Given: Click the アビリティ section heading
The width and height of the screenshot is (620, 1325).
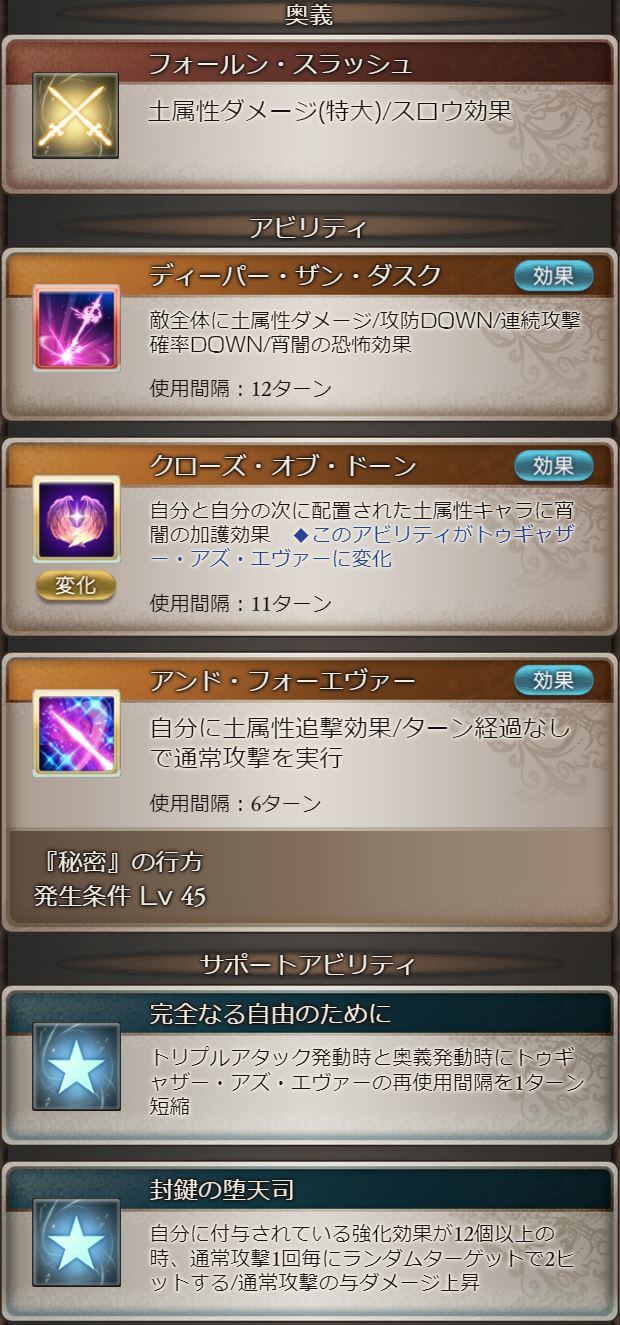Looking at the screenshot, I should click(308, 227).
